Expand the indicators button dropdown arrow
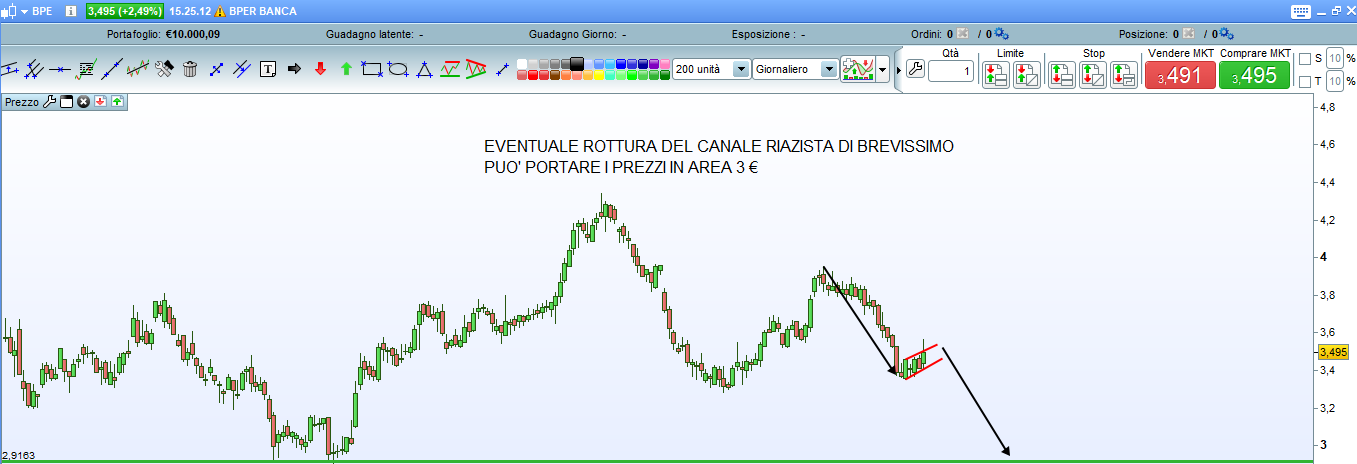The image size is (1357, 464). click(883, 69)
